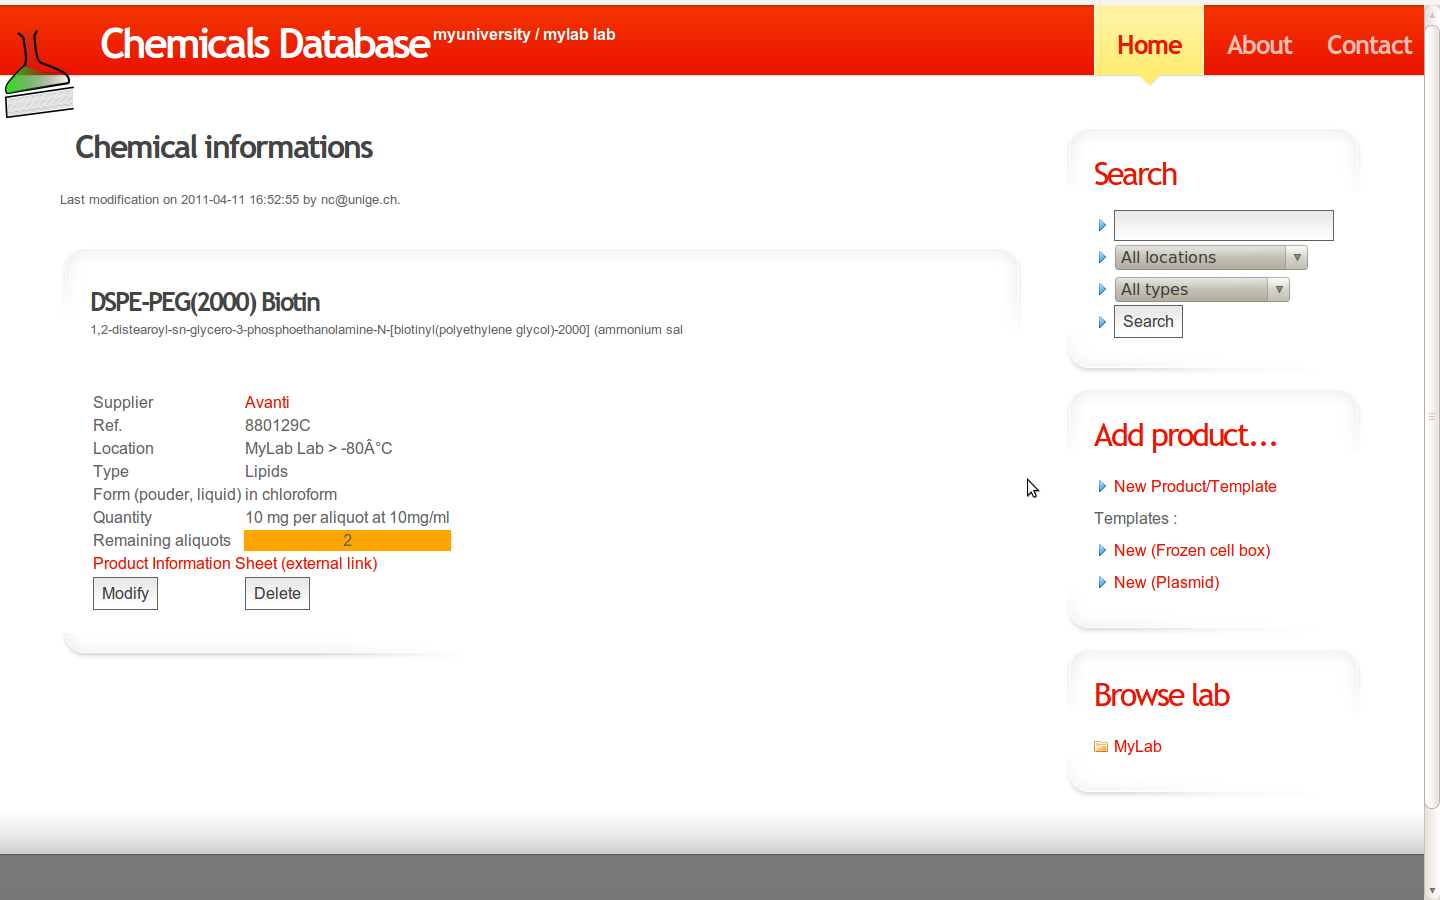Click the blue arrow beside the Search button

pyautogui.click(x=1102, y=321)
